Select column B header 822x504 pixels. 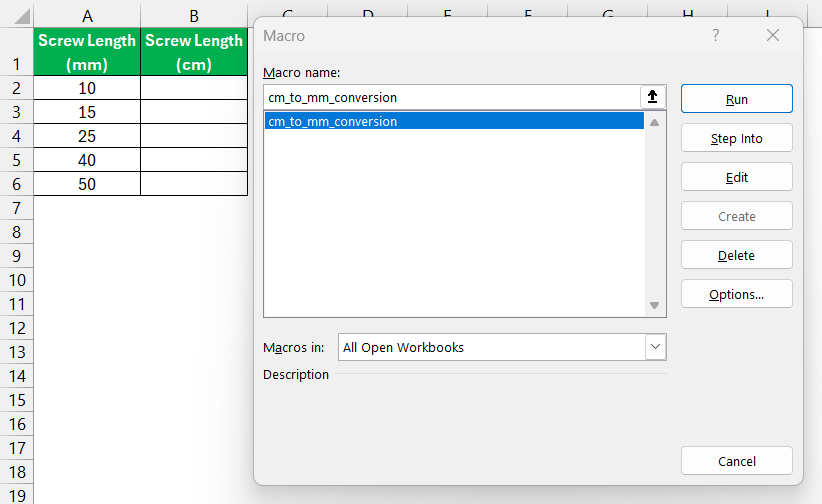194,16
